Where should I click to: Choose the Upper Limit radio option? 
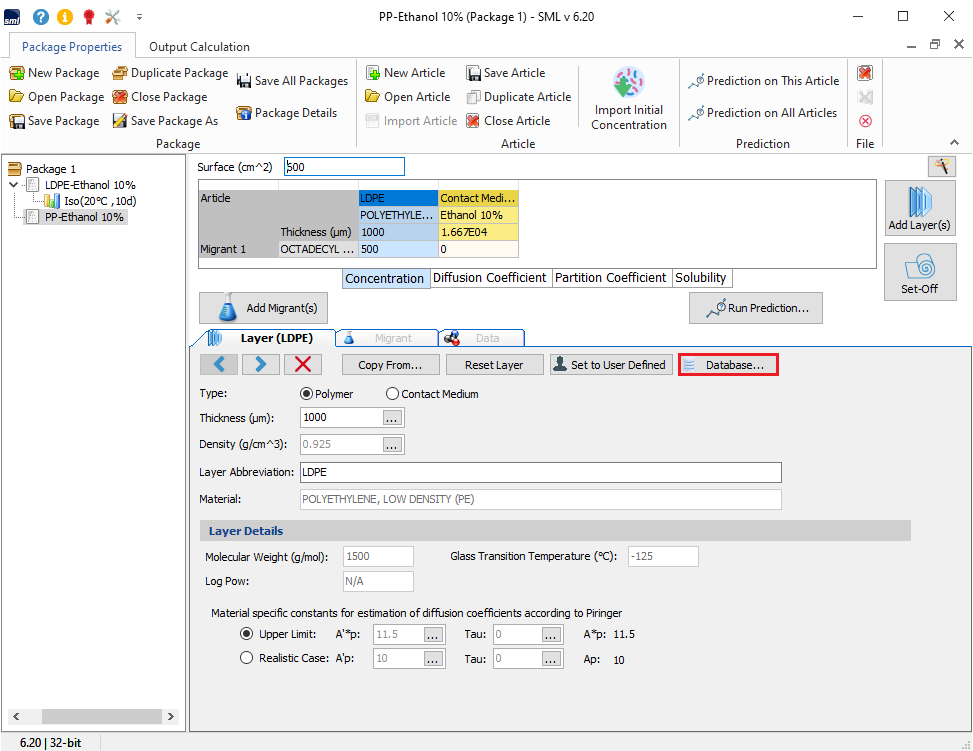[x=247, y=634]
